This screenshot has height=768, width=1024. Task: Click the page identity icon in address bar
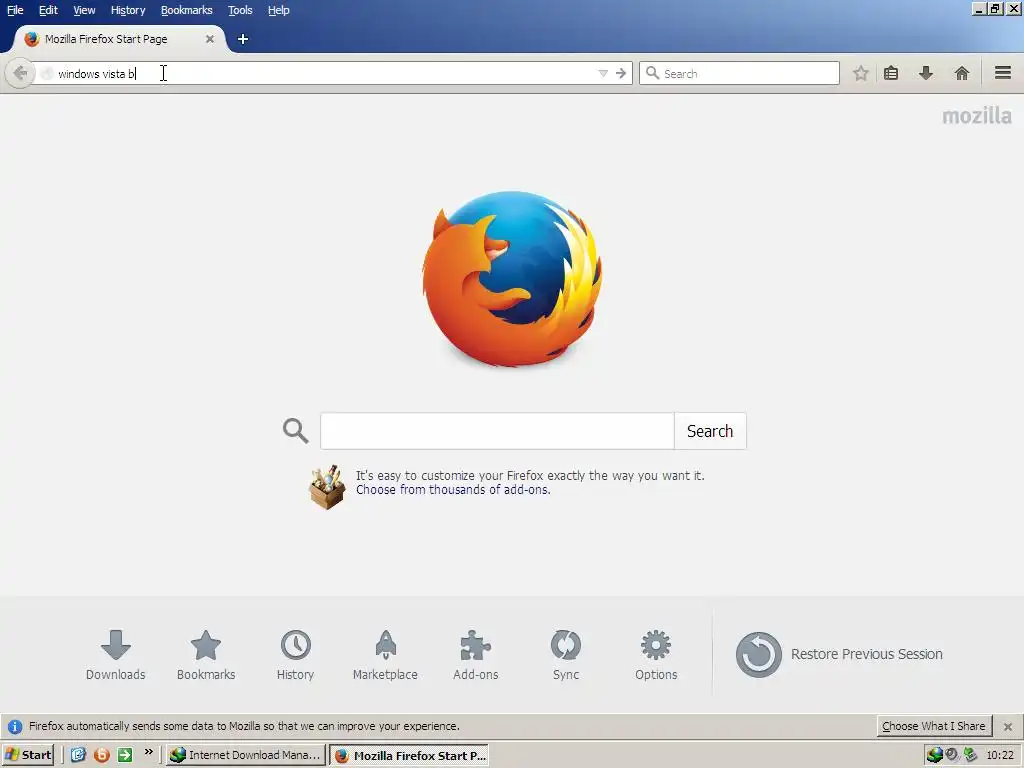[x=46, y=74]
